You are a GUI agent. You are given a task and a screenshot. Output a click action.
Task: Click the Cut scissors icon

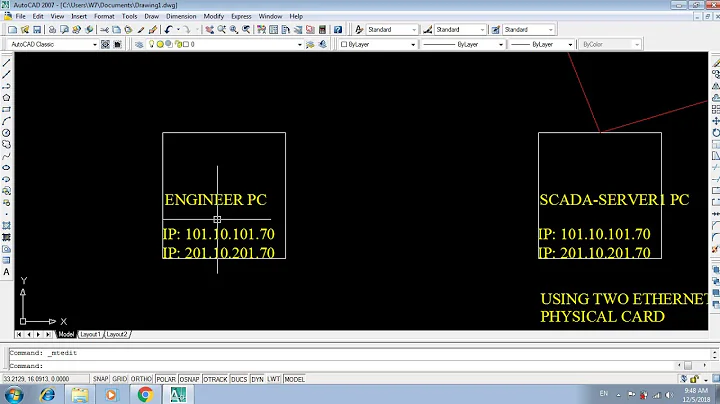[x=104, y=29]
